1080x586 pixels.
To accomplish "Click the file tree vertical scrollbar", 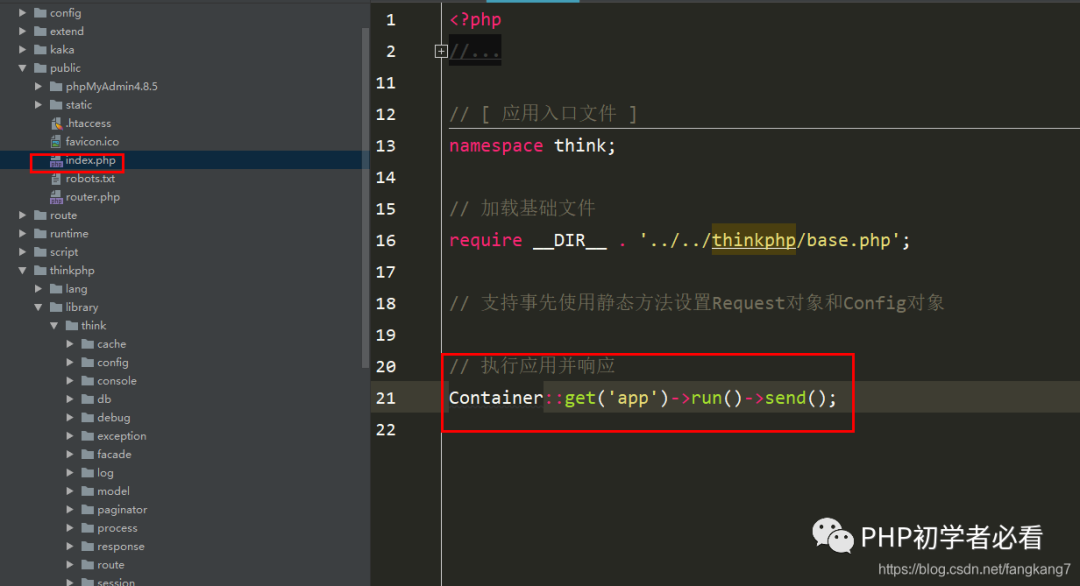I will pos(365,198).
